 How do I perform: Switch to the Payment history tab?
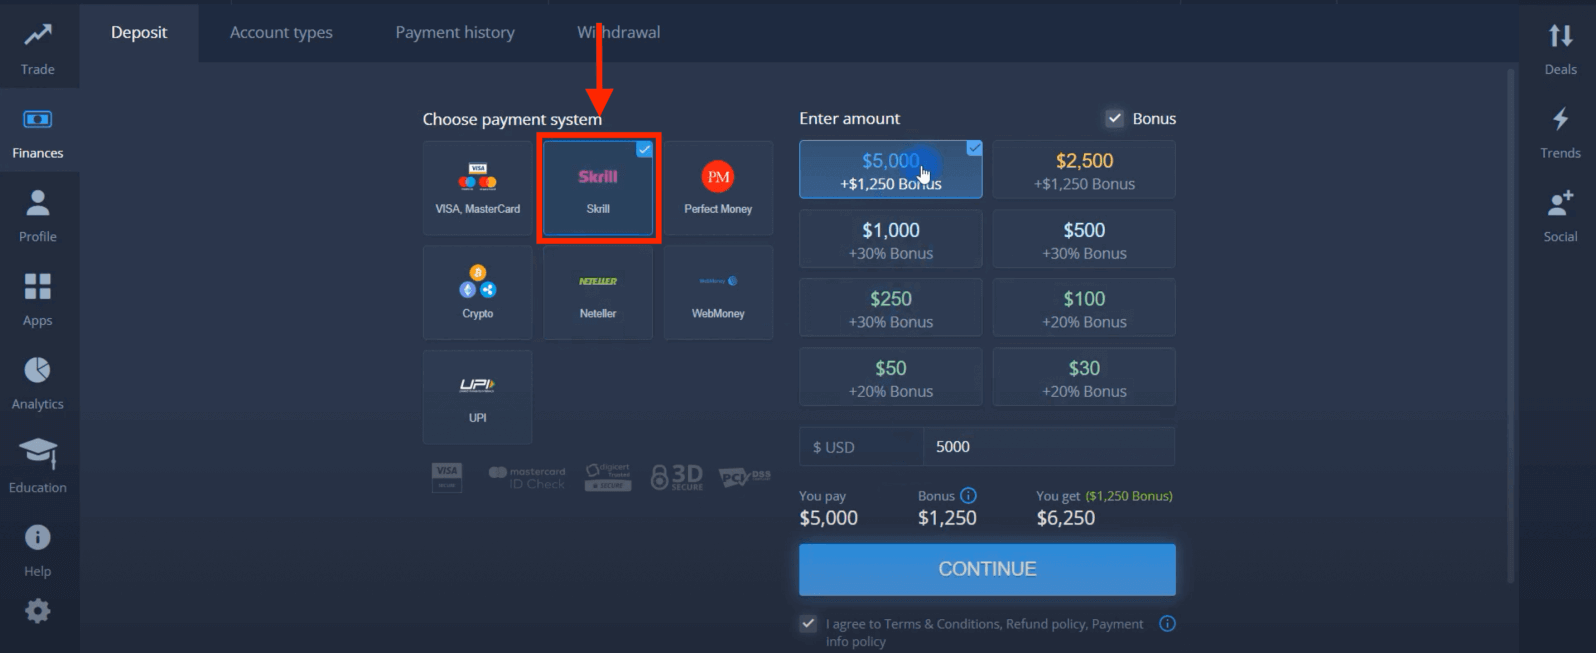tap(455, 32)
